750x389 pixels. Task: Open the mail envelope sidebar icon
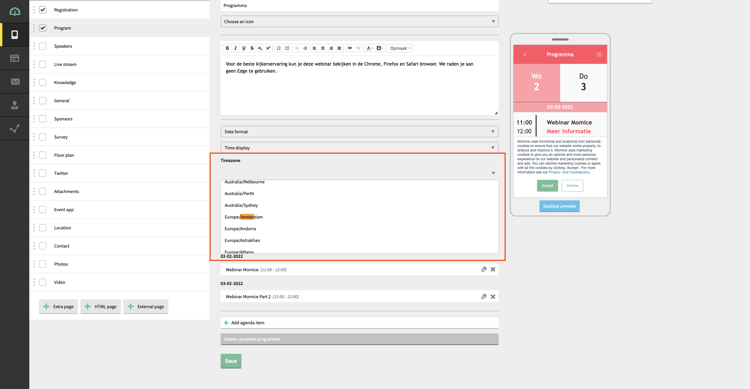click(14, 81)
